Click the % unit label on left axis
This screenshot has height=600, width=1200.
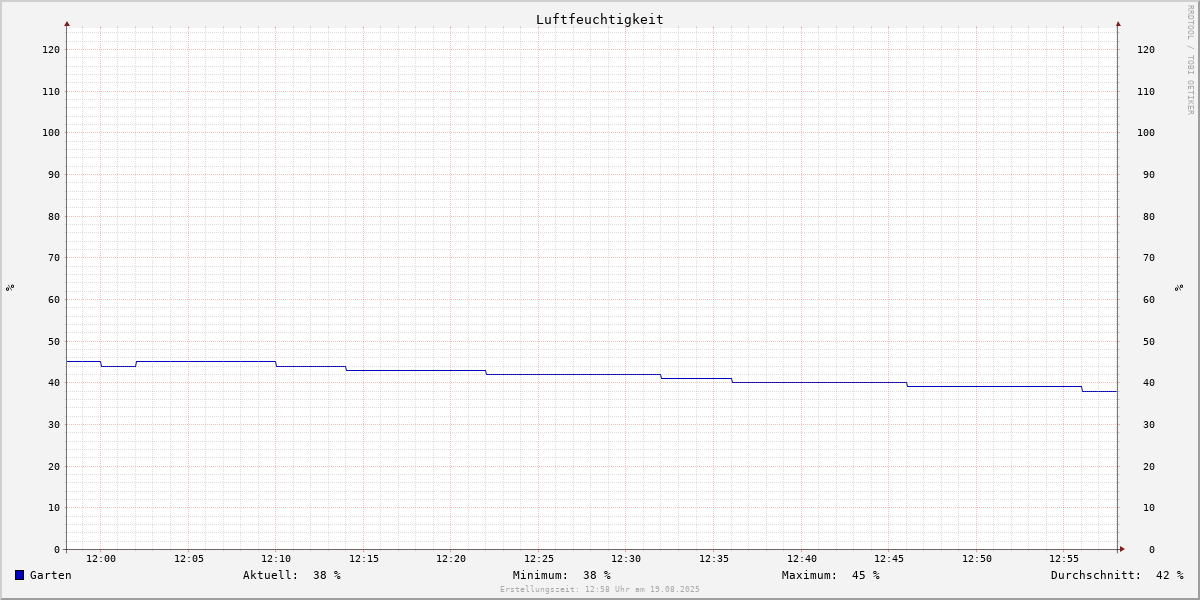tap(10, 287)
